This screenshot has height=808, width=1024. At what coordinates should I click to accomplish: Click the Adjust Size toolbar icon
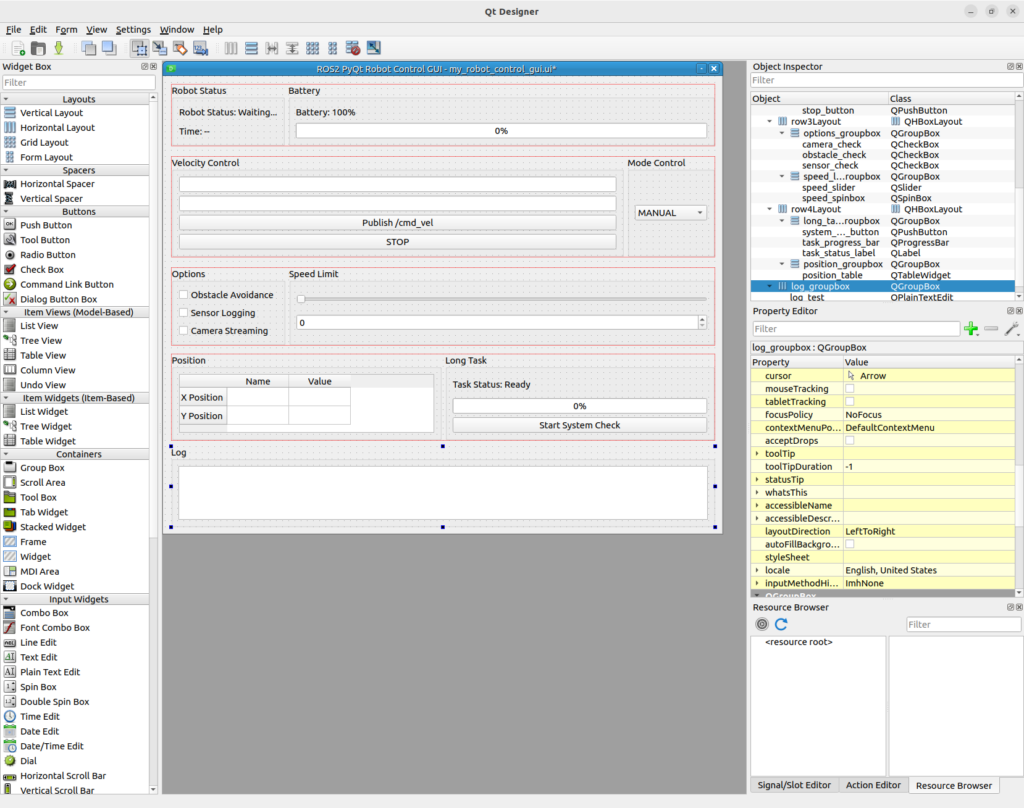pos(374,48)
